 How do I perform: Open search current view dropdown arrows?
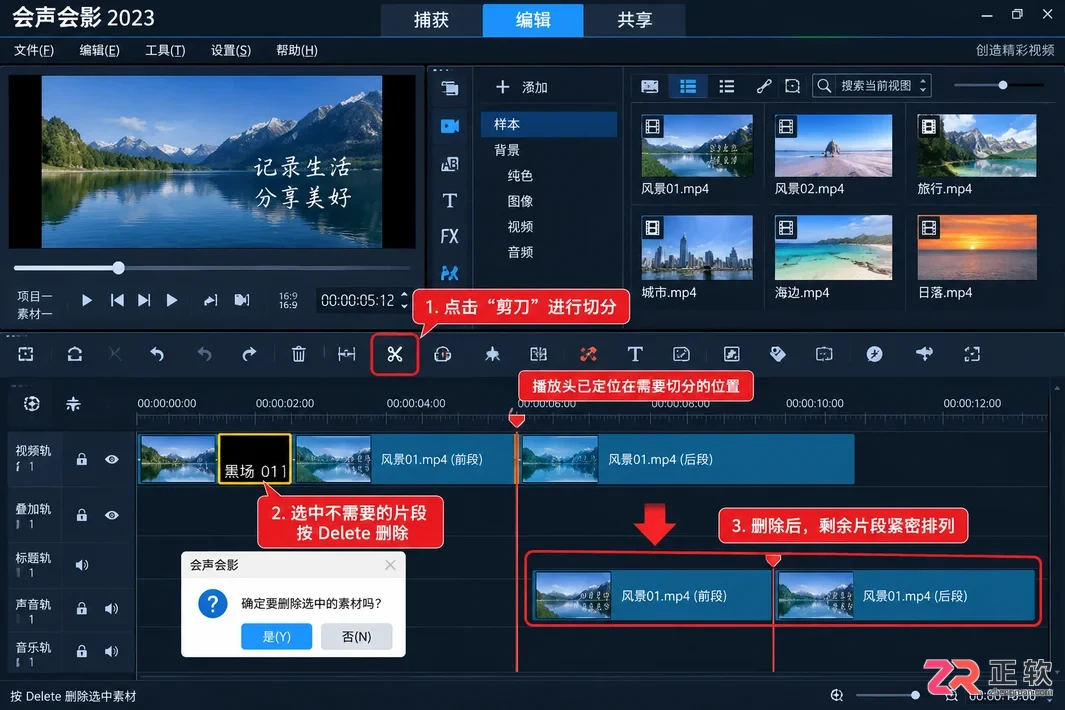click(922, 86)
